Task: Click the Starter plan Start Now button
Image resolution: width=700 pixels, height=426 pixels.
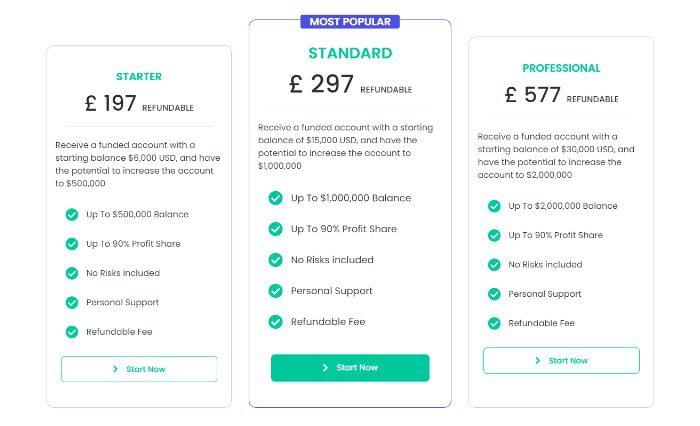Action: (139, 369)
